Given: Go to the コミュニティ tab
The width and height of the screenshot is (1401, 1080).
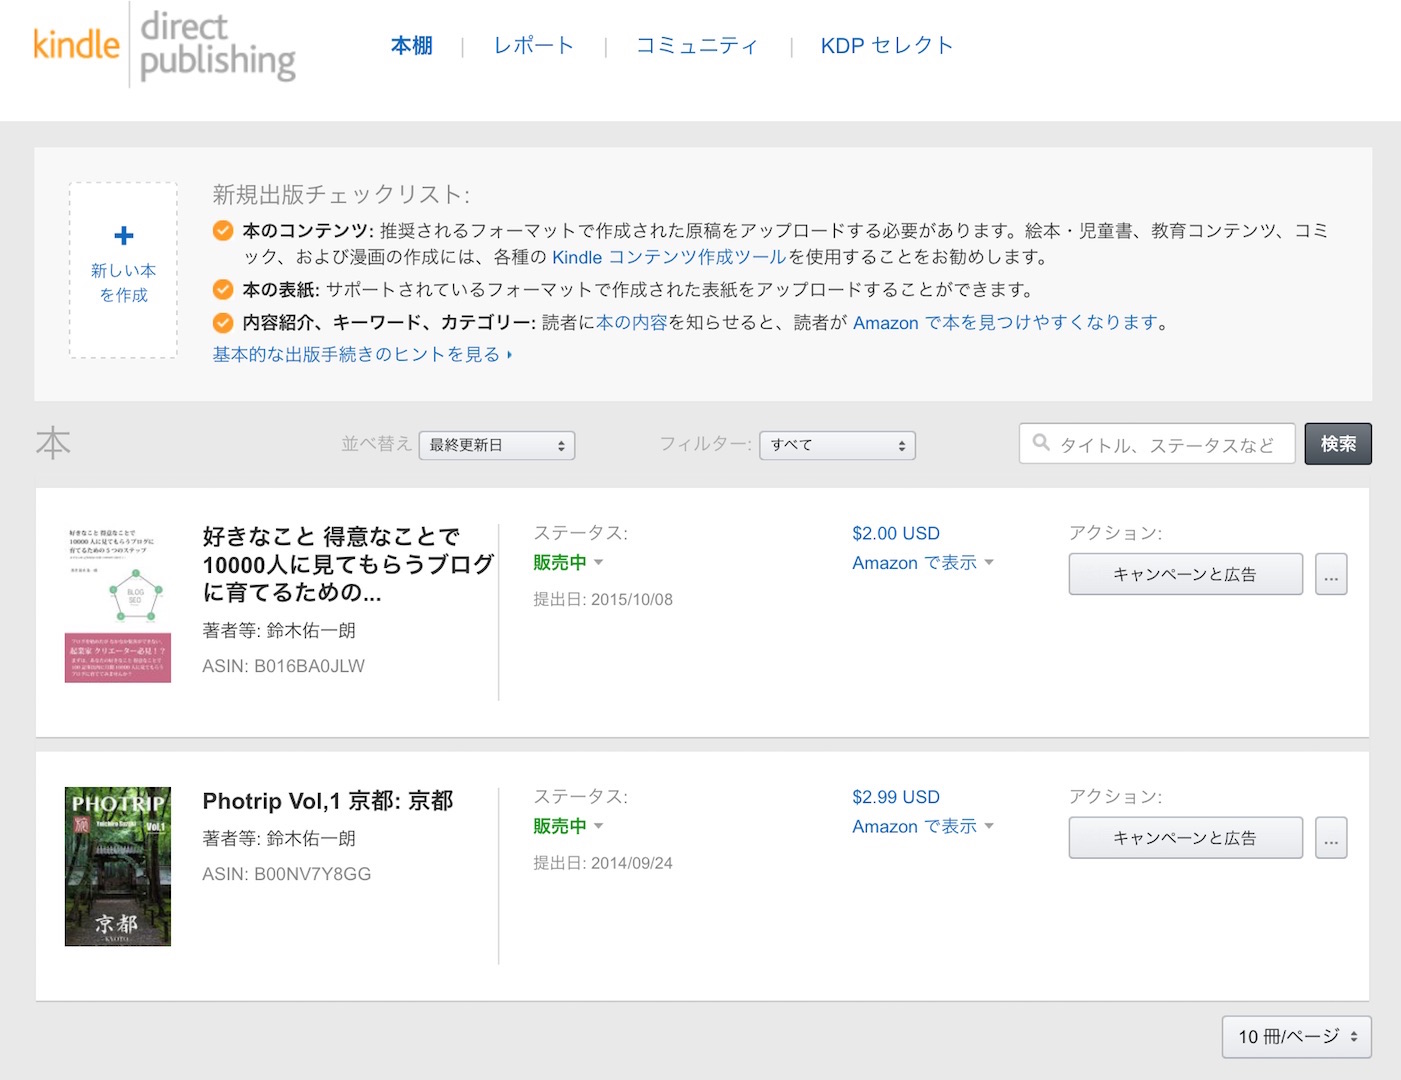Looking at the screenshot, I should point(697,46).
